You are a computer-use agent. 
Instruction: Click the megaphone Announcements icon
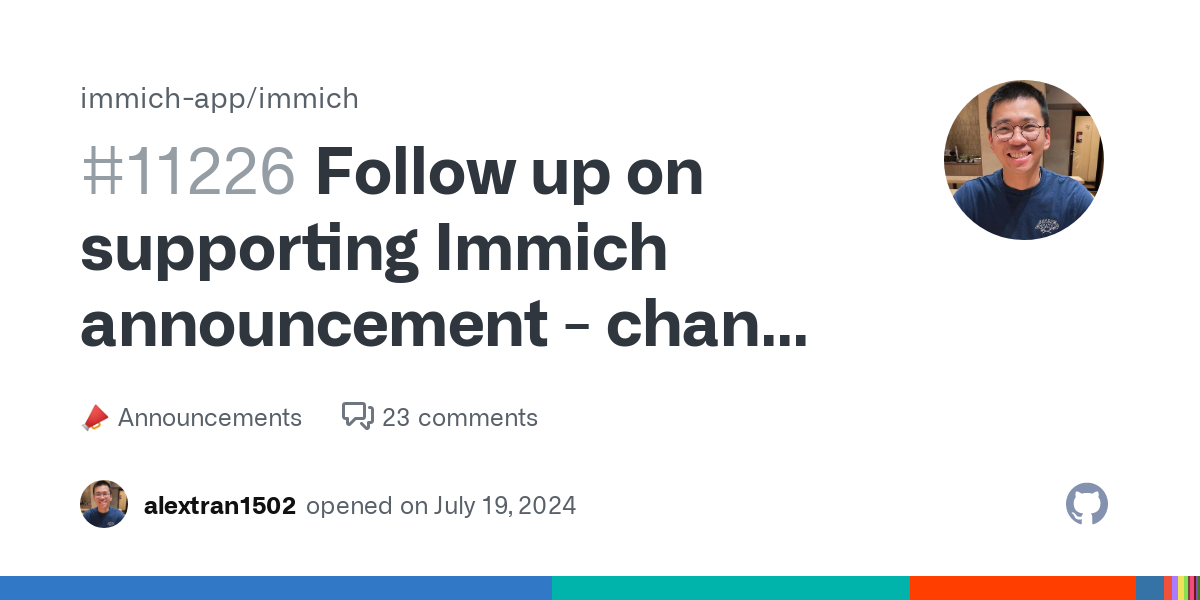point(94,418)
